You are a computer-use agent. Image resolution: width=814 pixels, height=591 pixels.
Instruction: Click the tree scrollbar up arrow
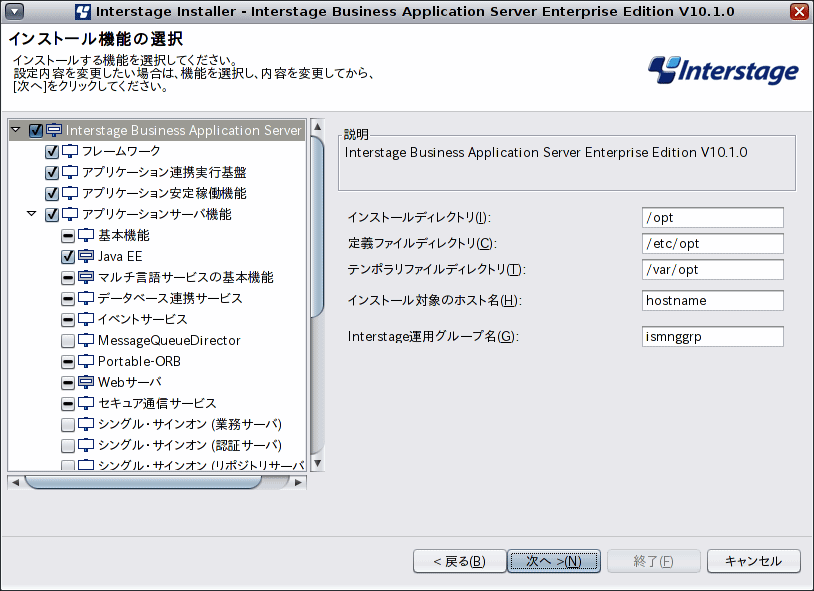[x=318, y=126]
